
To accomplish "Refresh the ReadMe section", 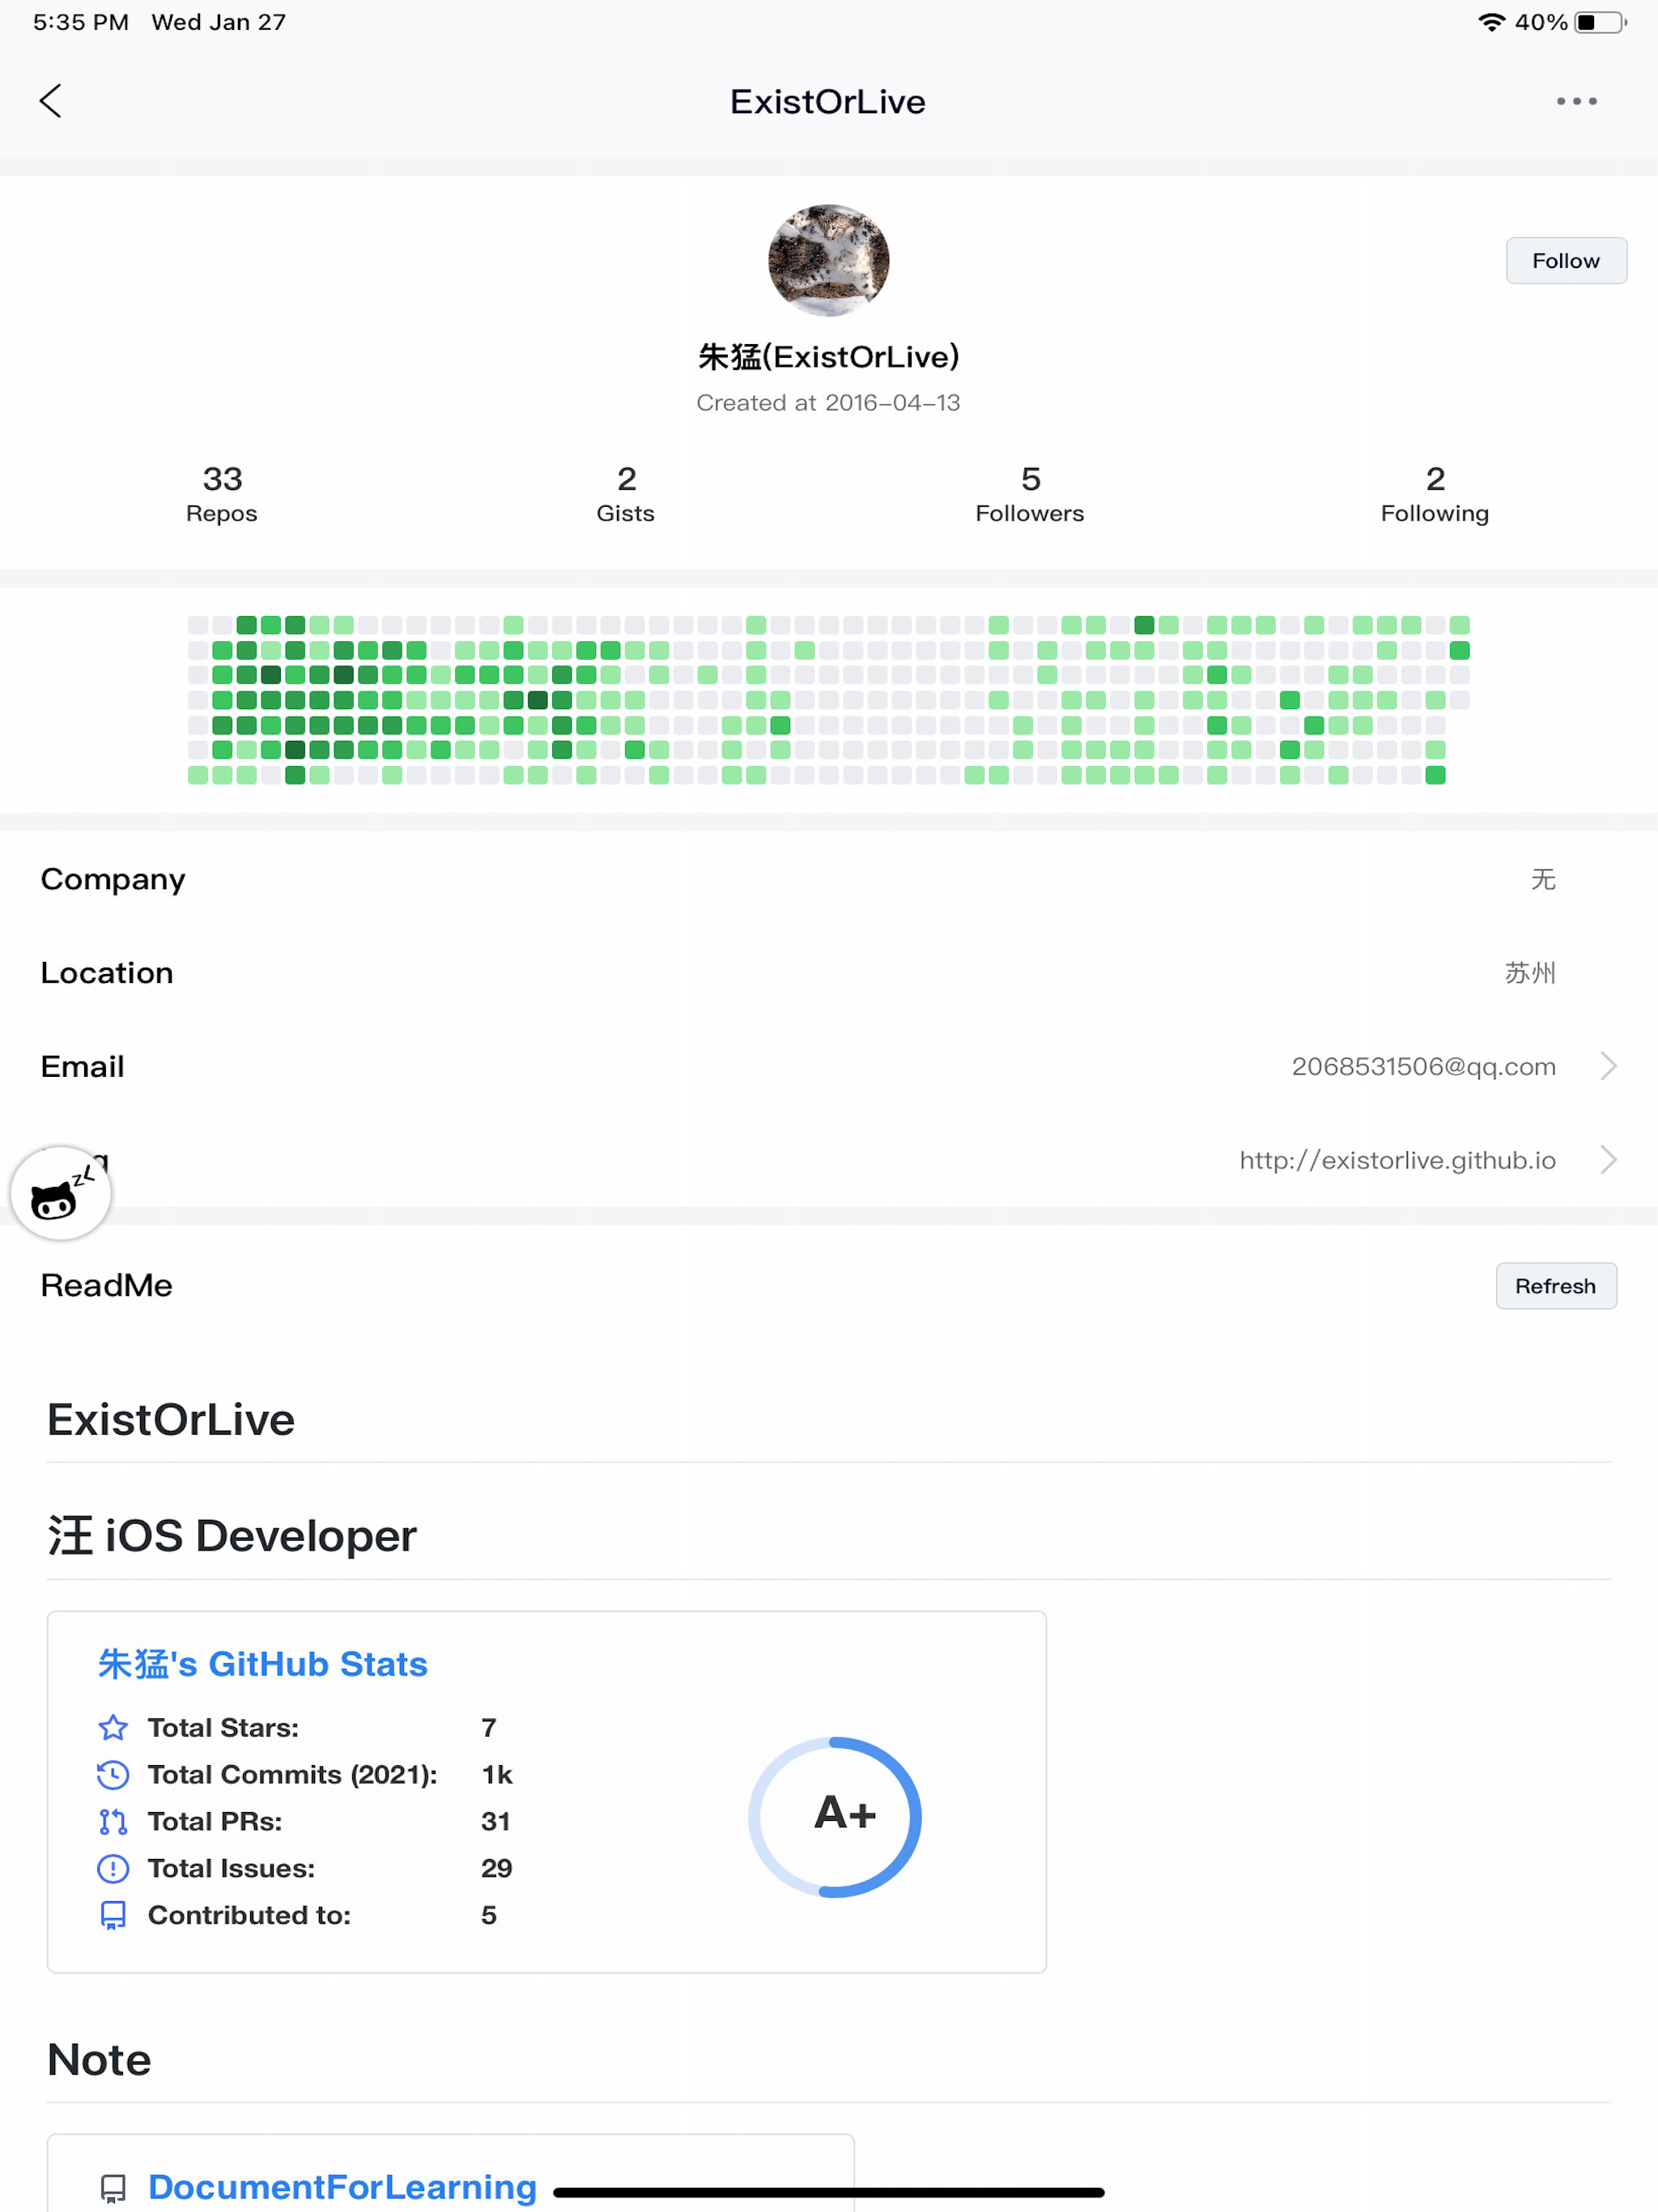I will pos(1556,1286).
